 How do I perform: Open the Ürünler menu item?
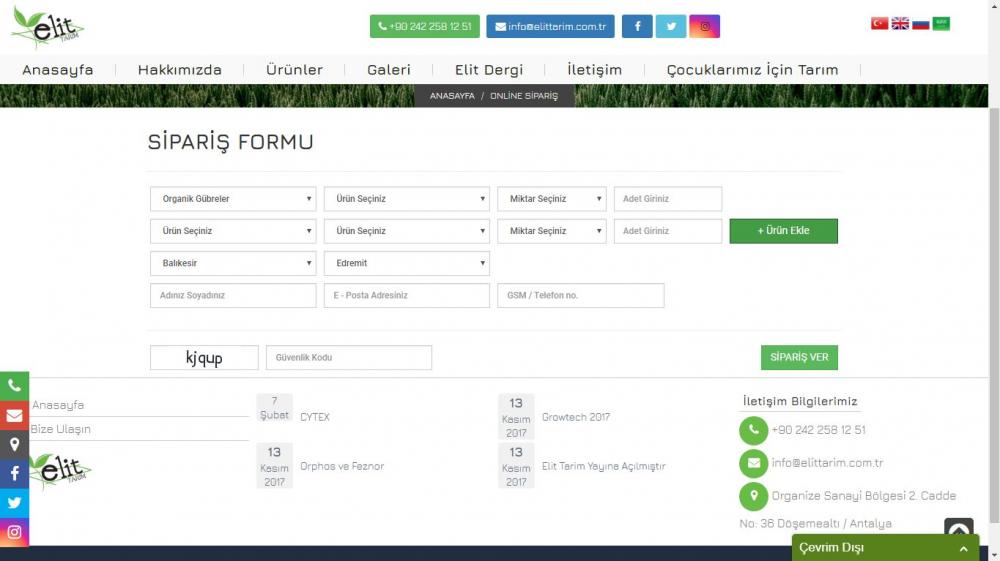pos(294,70)
